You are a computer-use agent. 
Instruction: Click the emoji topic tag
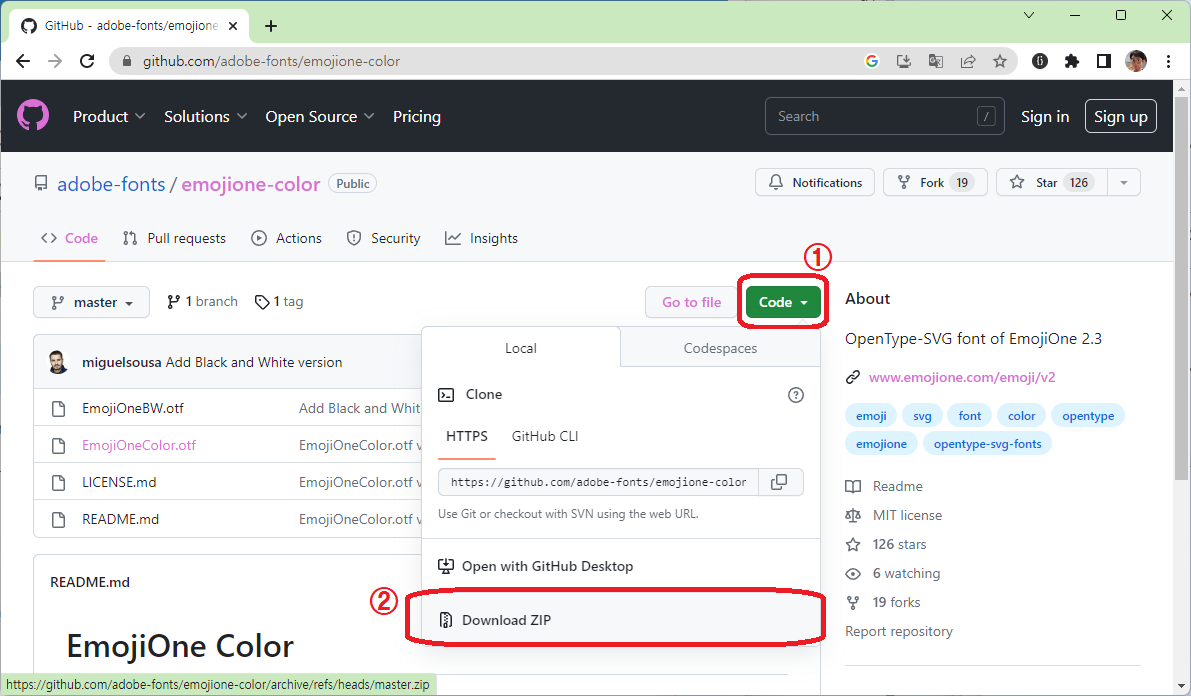(870, 416)
